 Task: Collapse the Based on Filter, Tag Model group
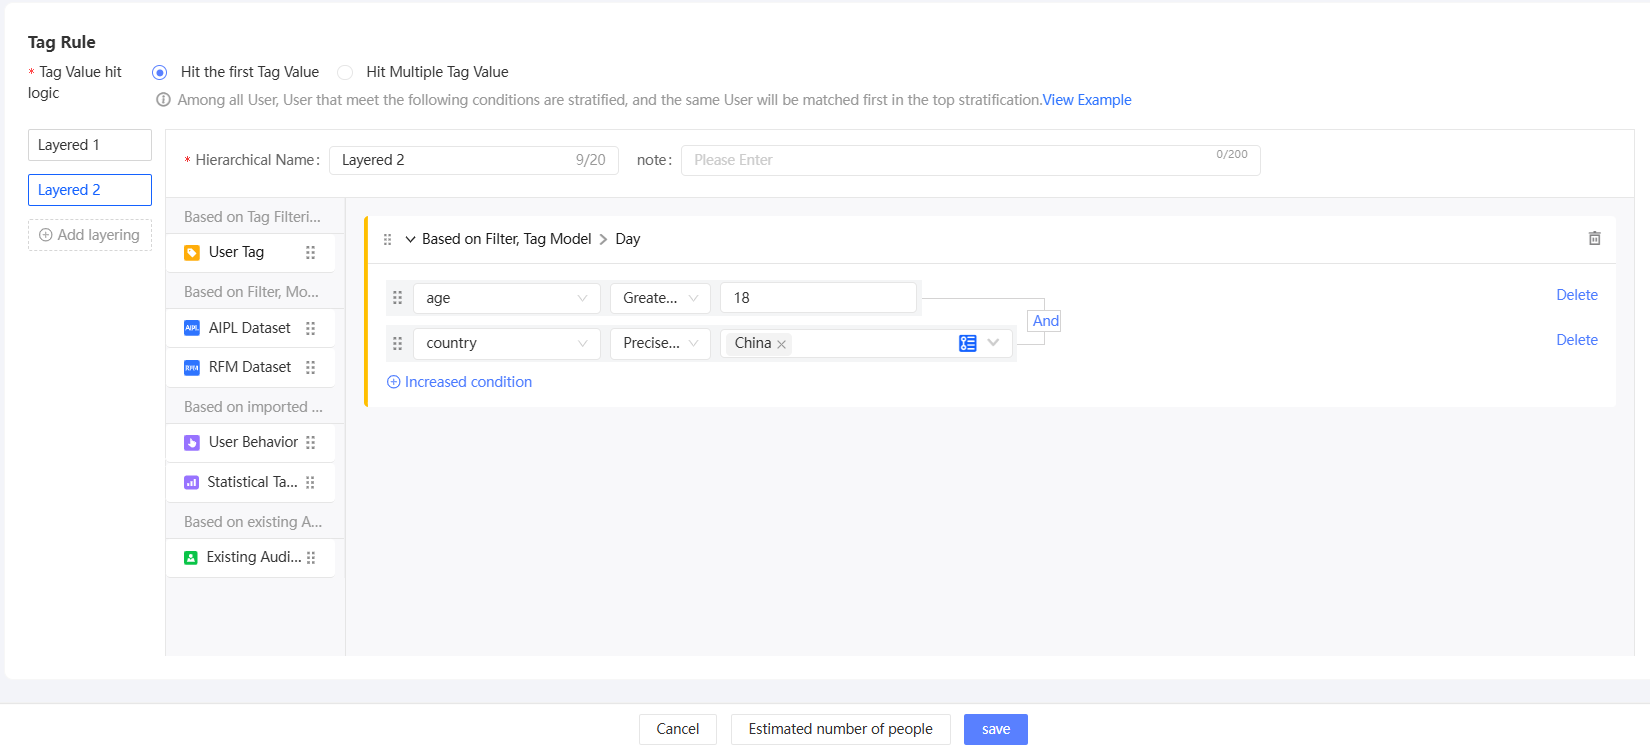click(x=410, y=239)
